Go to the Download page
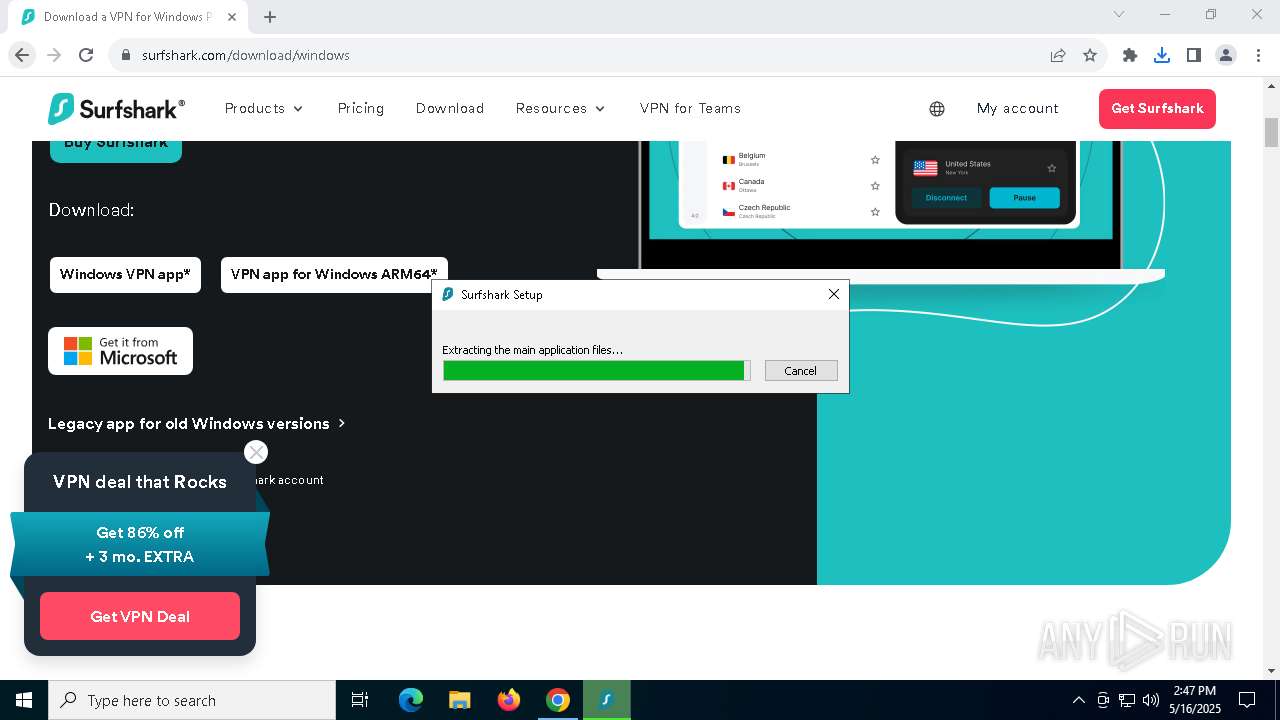 coord(450,108)
